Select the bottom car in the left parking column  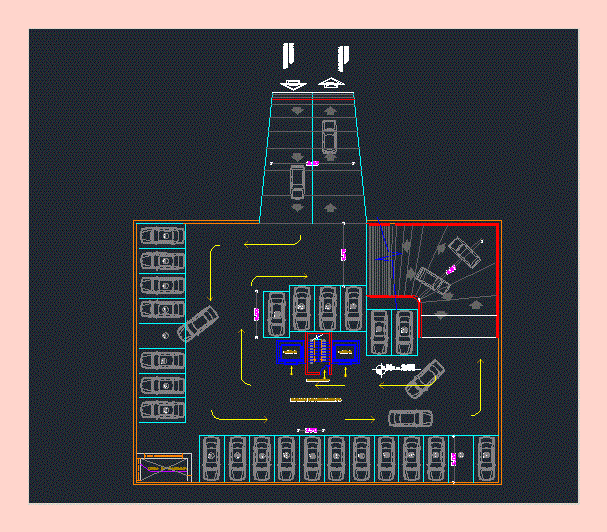click(x=162, y=410)
